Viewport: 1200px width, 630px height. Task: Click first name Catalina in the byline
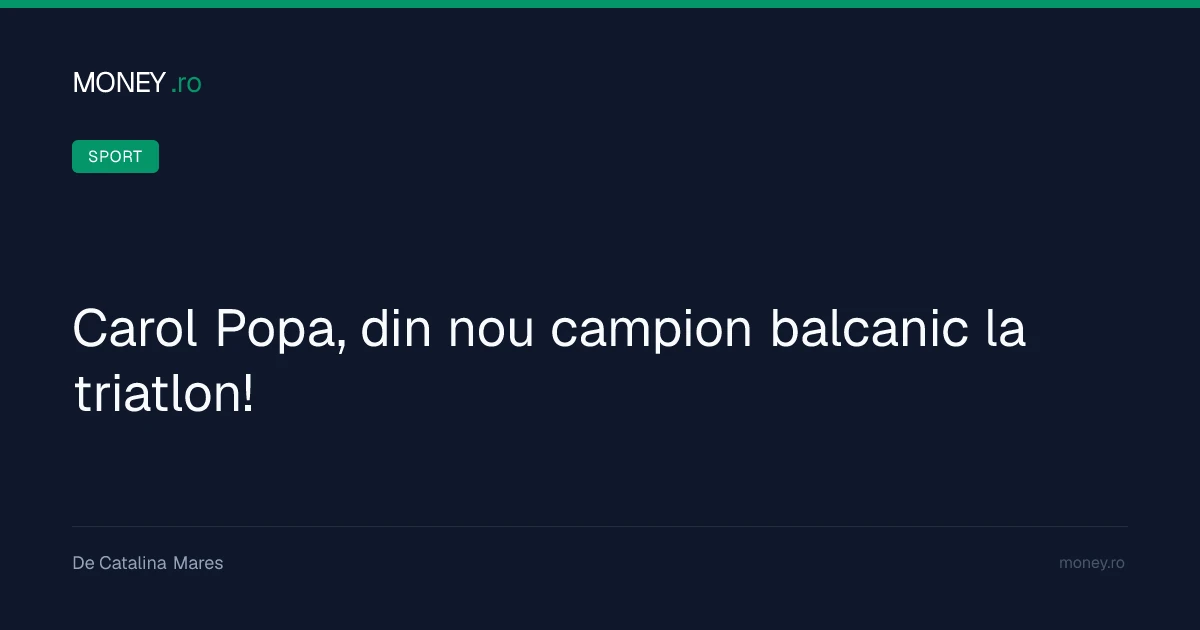(133, 563)
